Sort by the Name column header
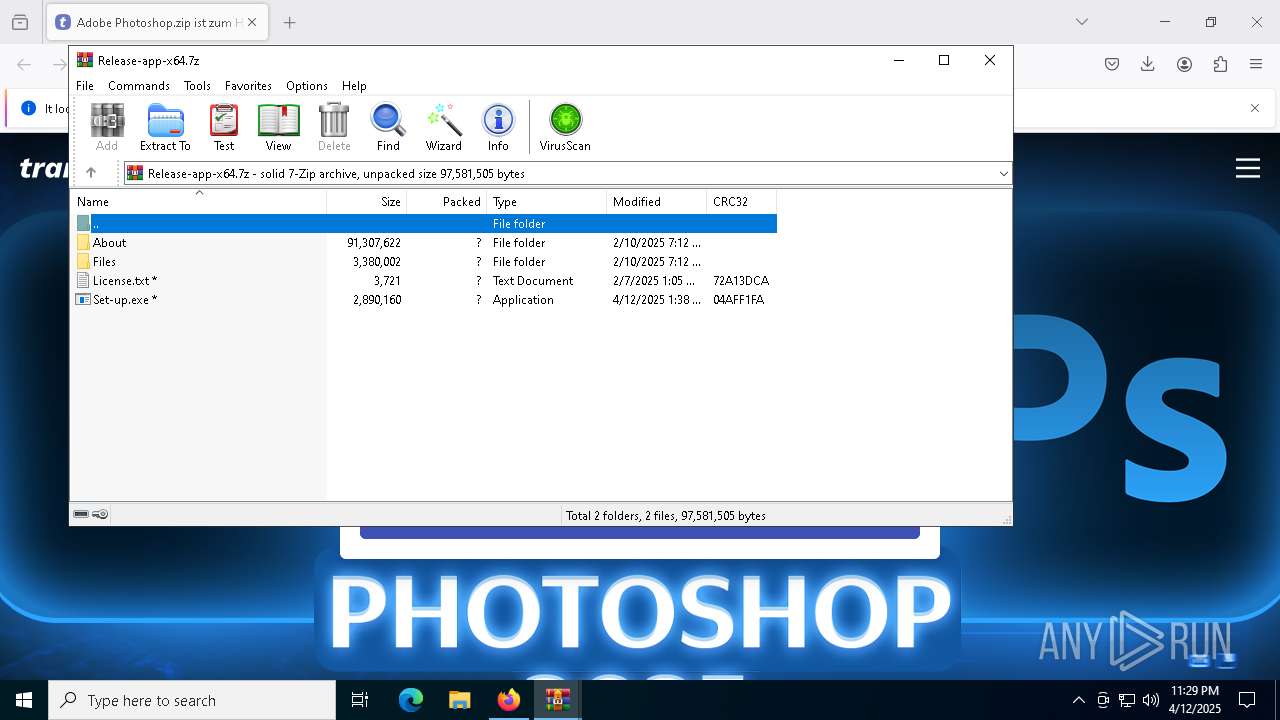This screenshot has height=720, width=1280. 199,202
